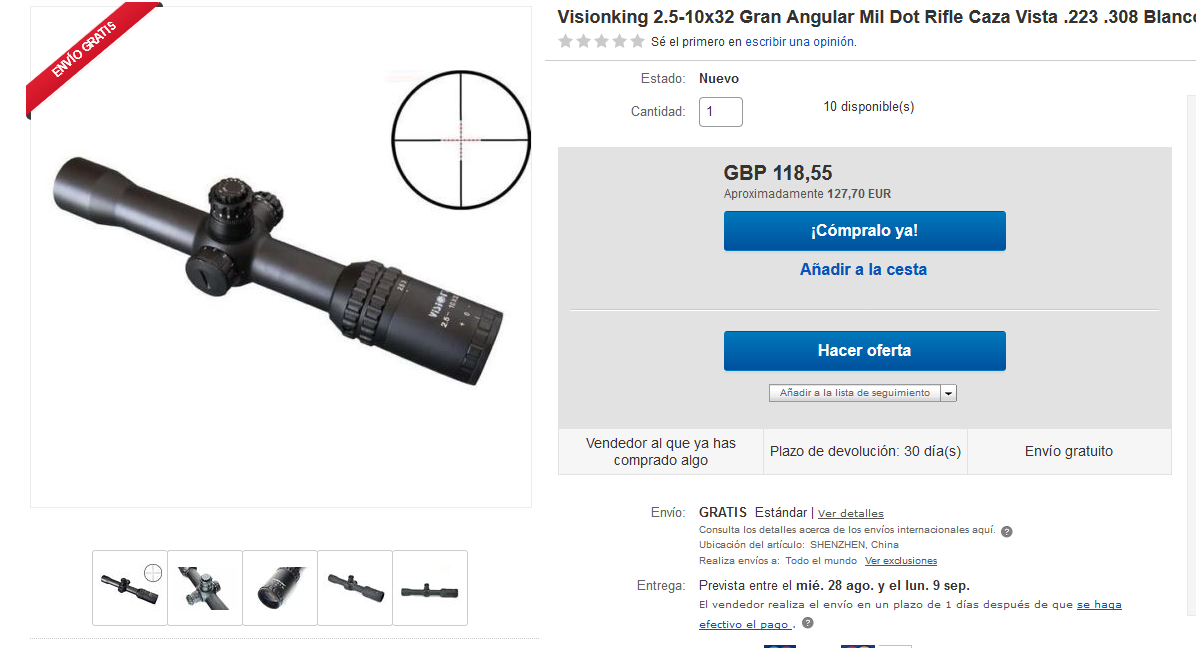Select the first scope thumbnail with reticle

coord(130,588)
